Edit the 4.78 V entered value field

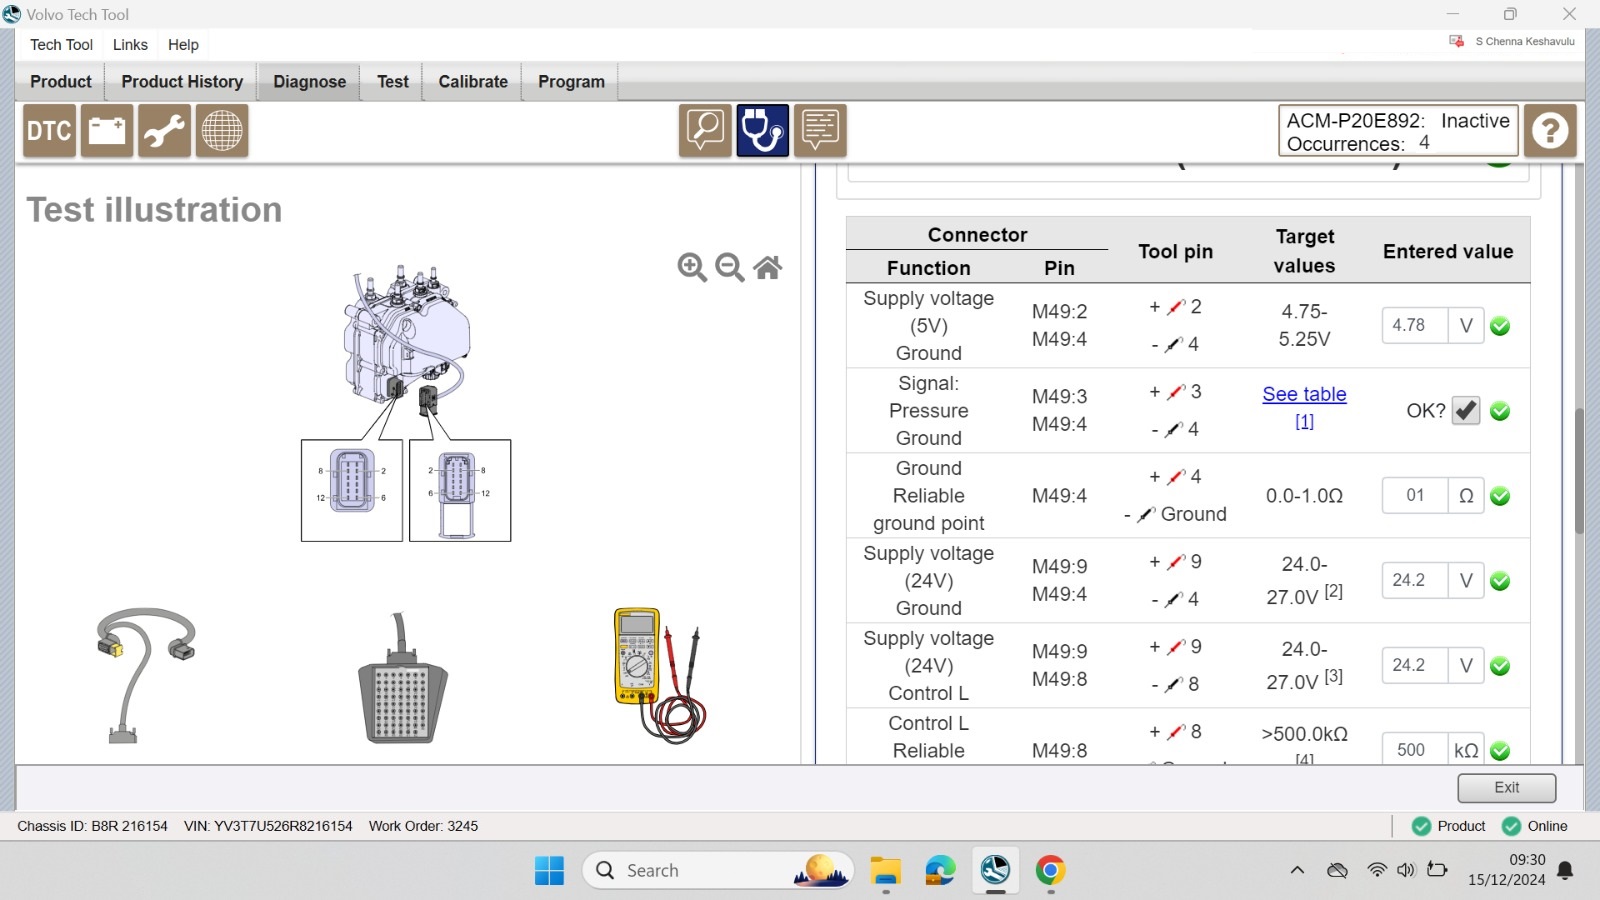point(1415,325)
